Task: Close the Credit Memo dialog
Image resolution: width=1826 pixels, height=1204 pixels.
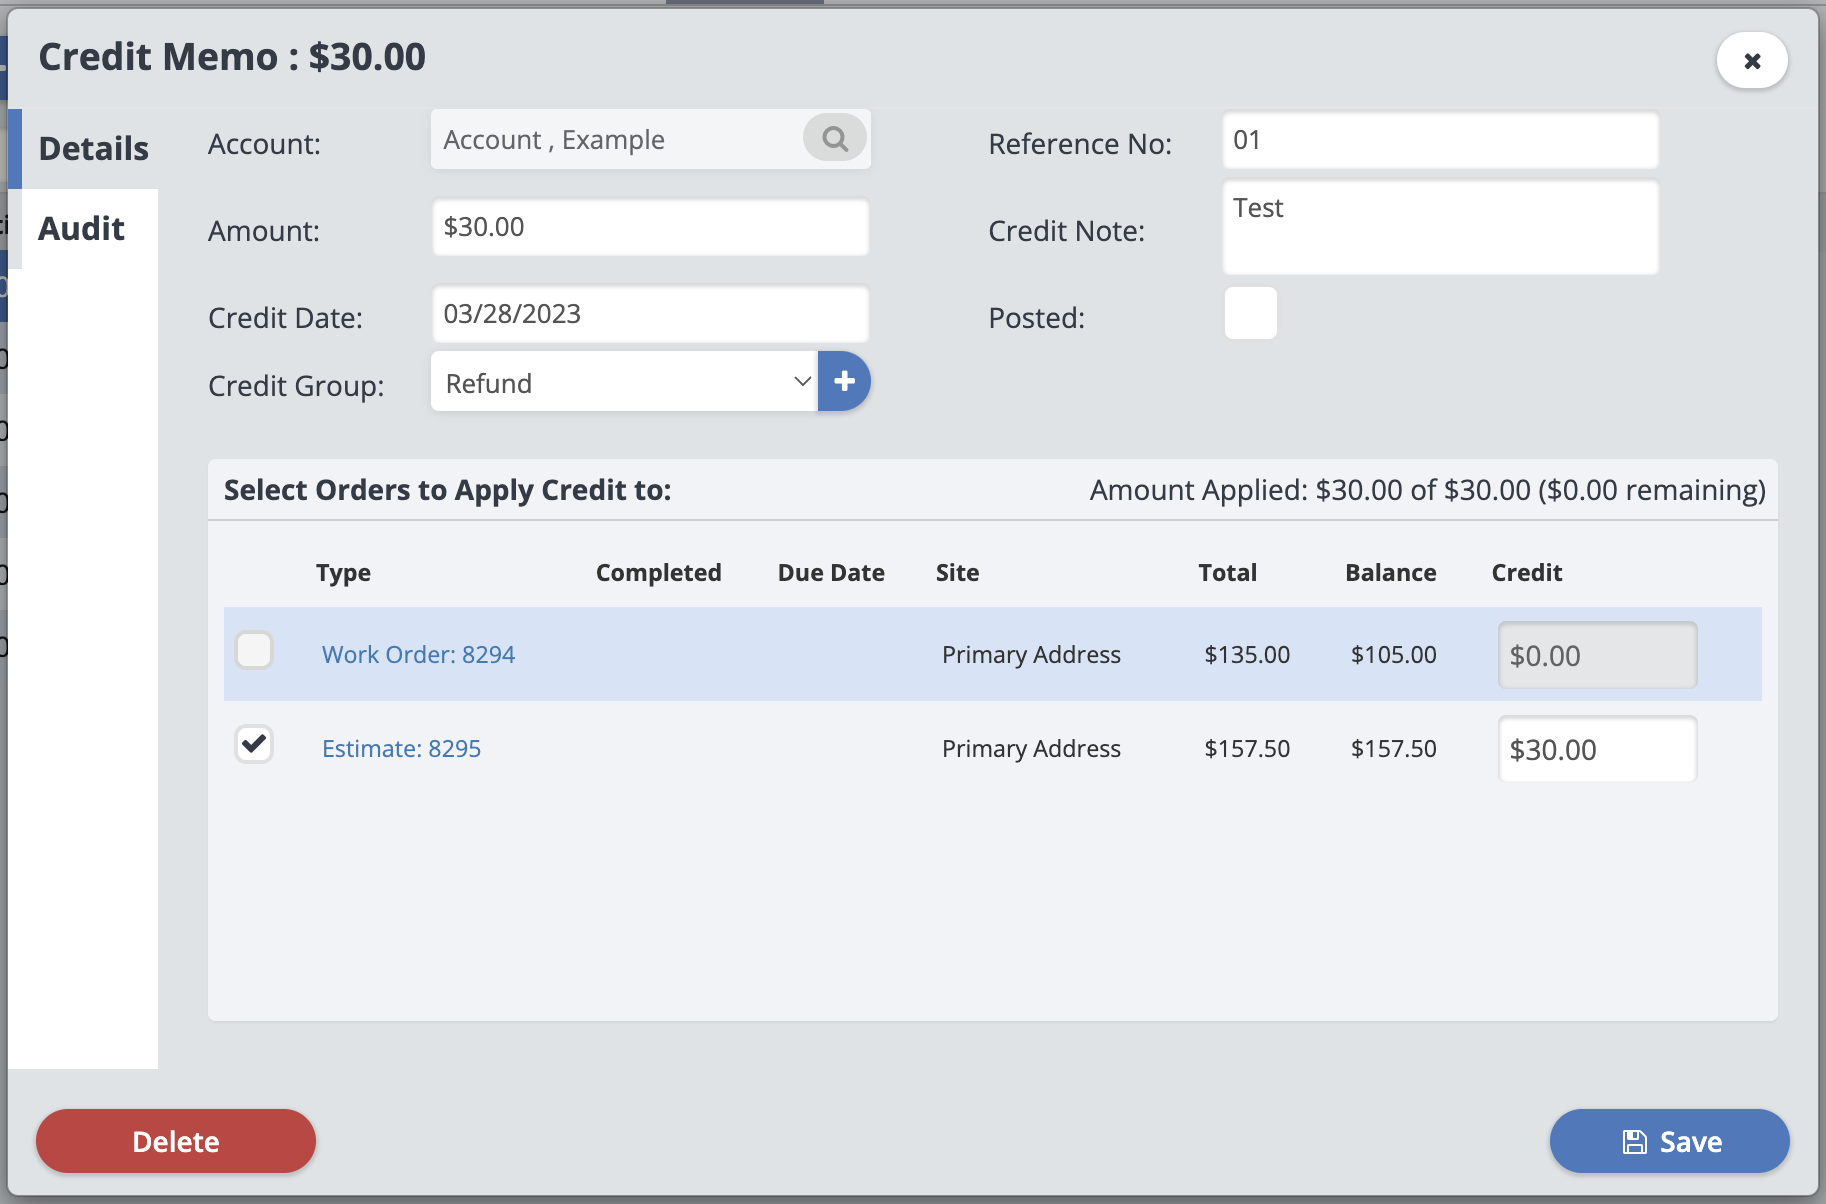Action: point(1752,61)
